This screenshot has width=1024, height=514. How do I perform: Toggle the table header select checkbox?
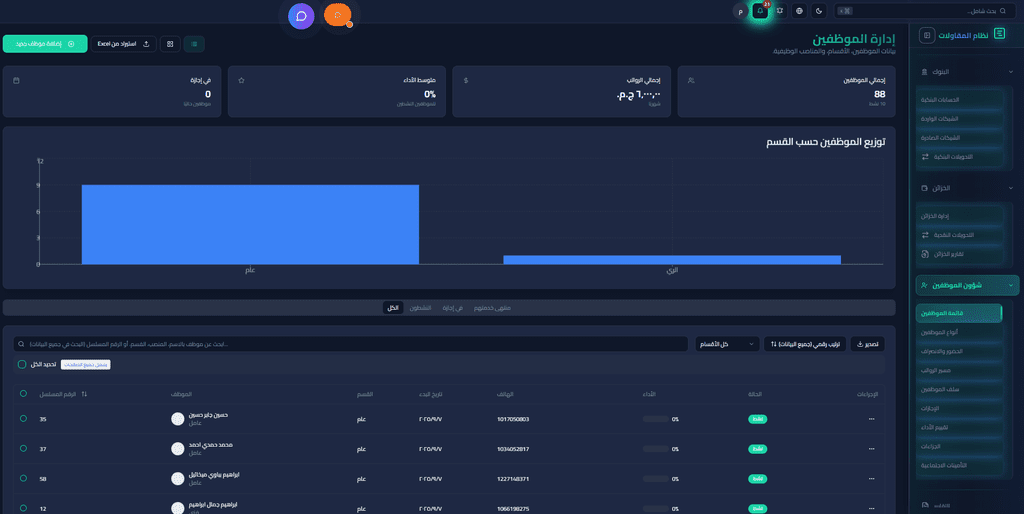pyautogui.click(x=24, y=394)
